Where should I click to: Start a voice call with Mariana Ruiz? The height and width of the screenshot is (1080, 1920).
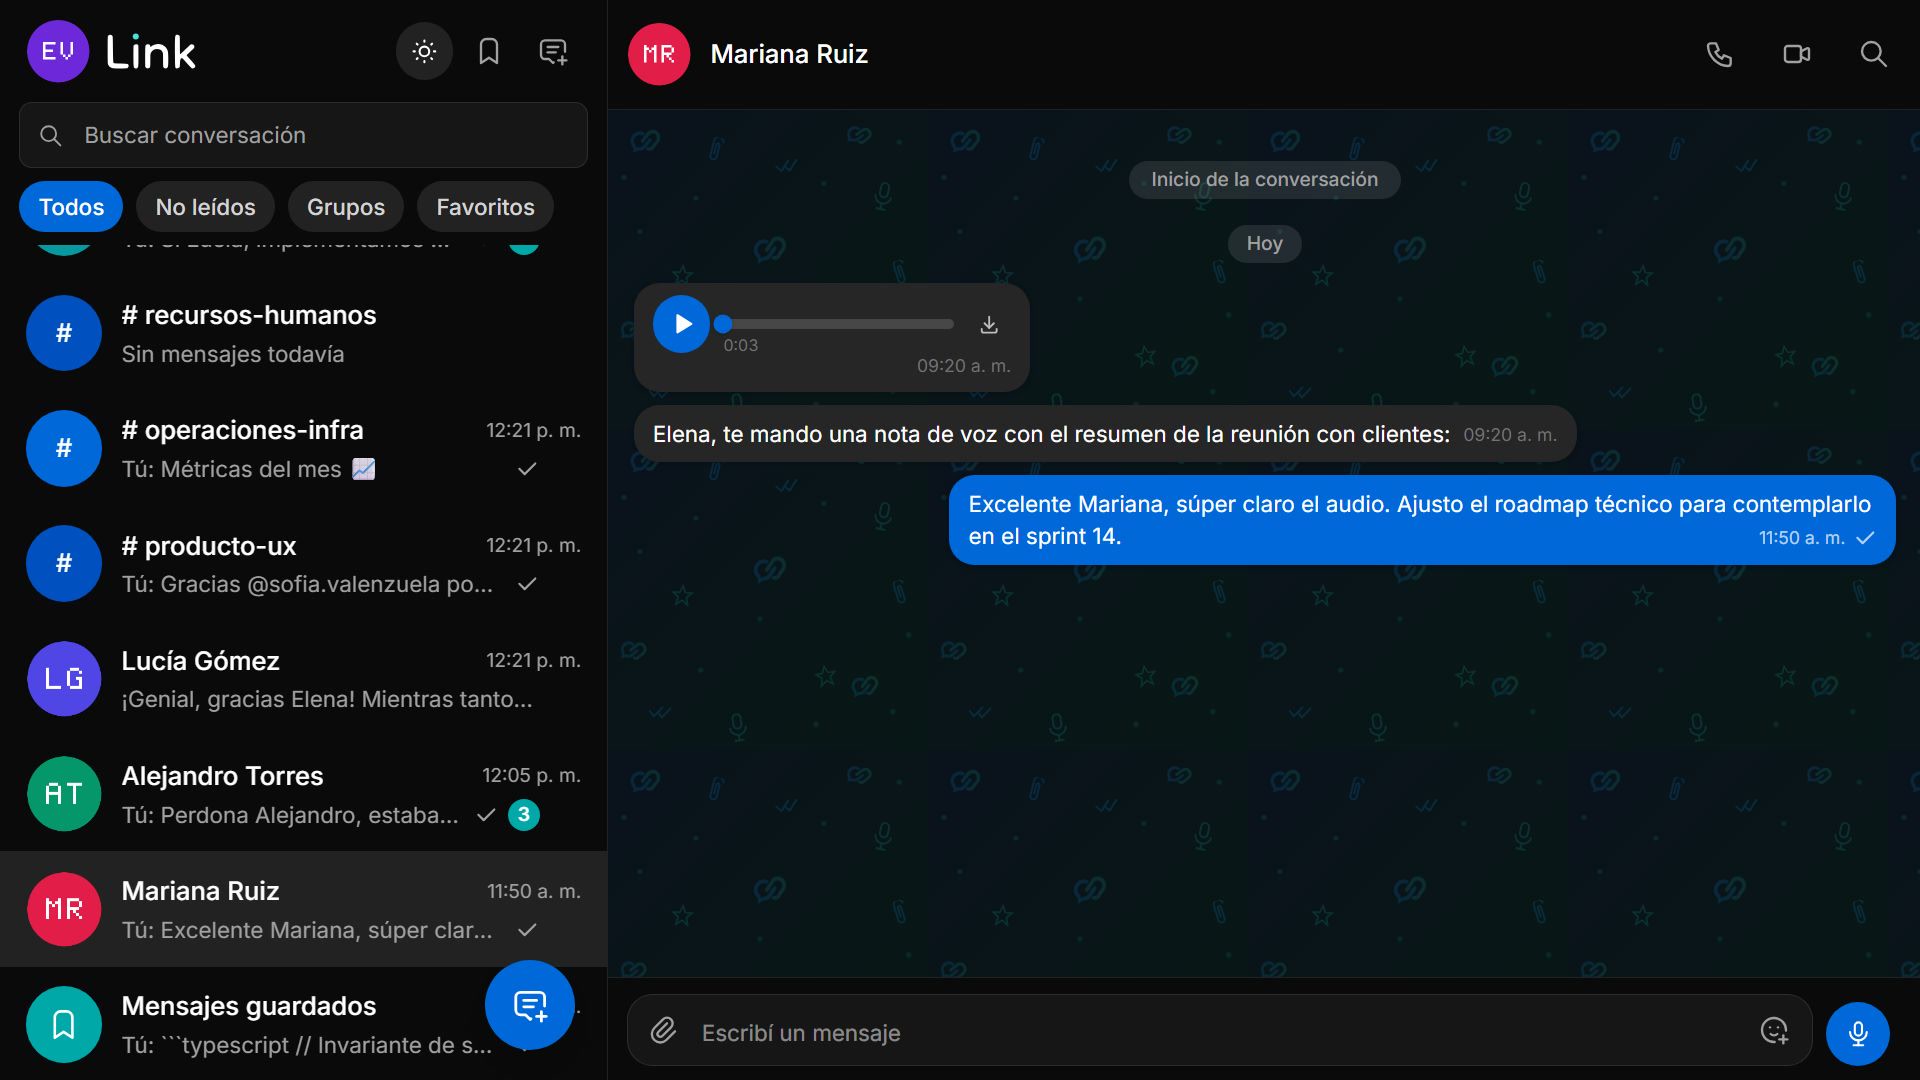pos(1719,54)
